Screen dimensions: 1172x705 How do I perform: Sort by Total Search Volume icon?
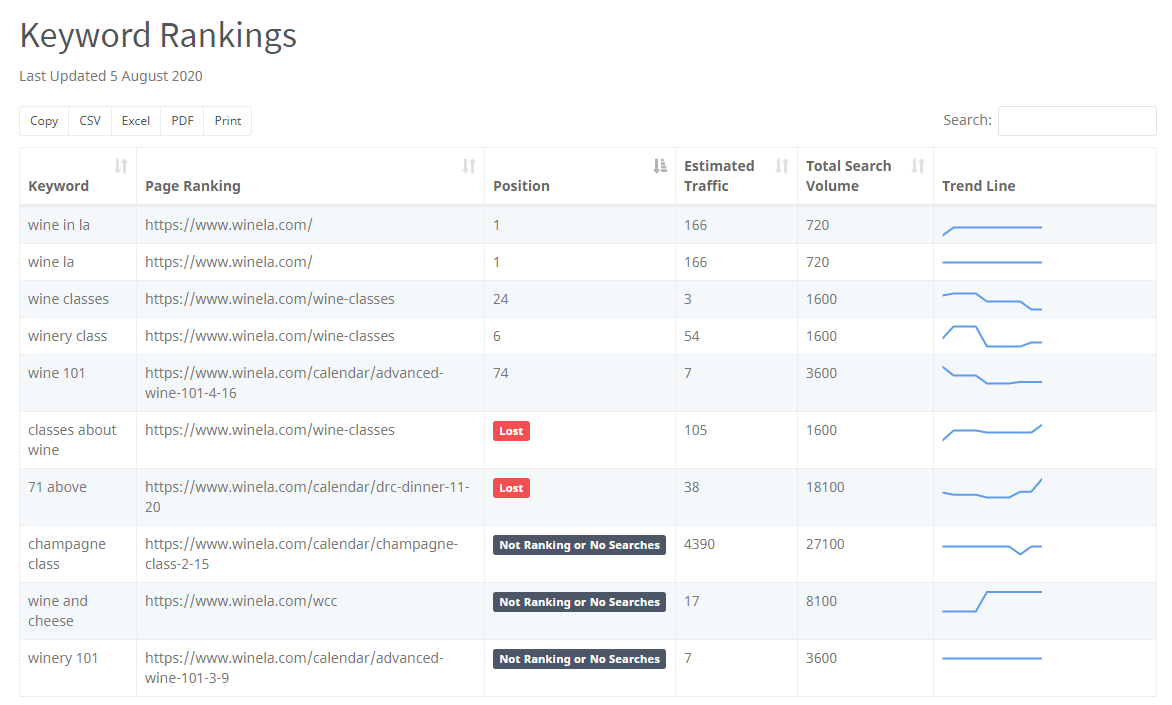coord(918,166)
